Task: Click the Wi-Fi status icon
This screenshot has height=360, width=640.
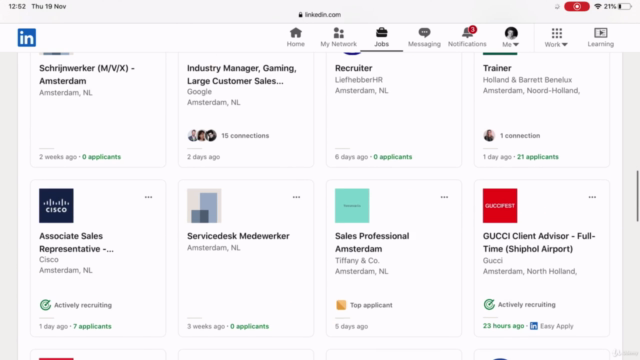Action: pyautogui.click(x=598, y=7)
